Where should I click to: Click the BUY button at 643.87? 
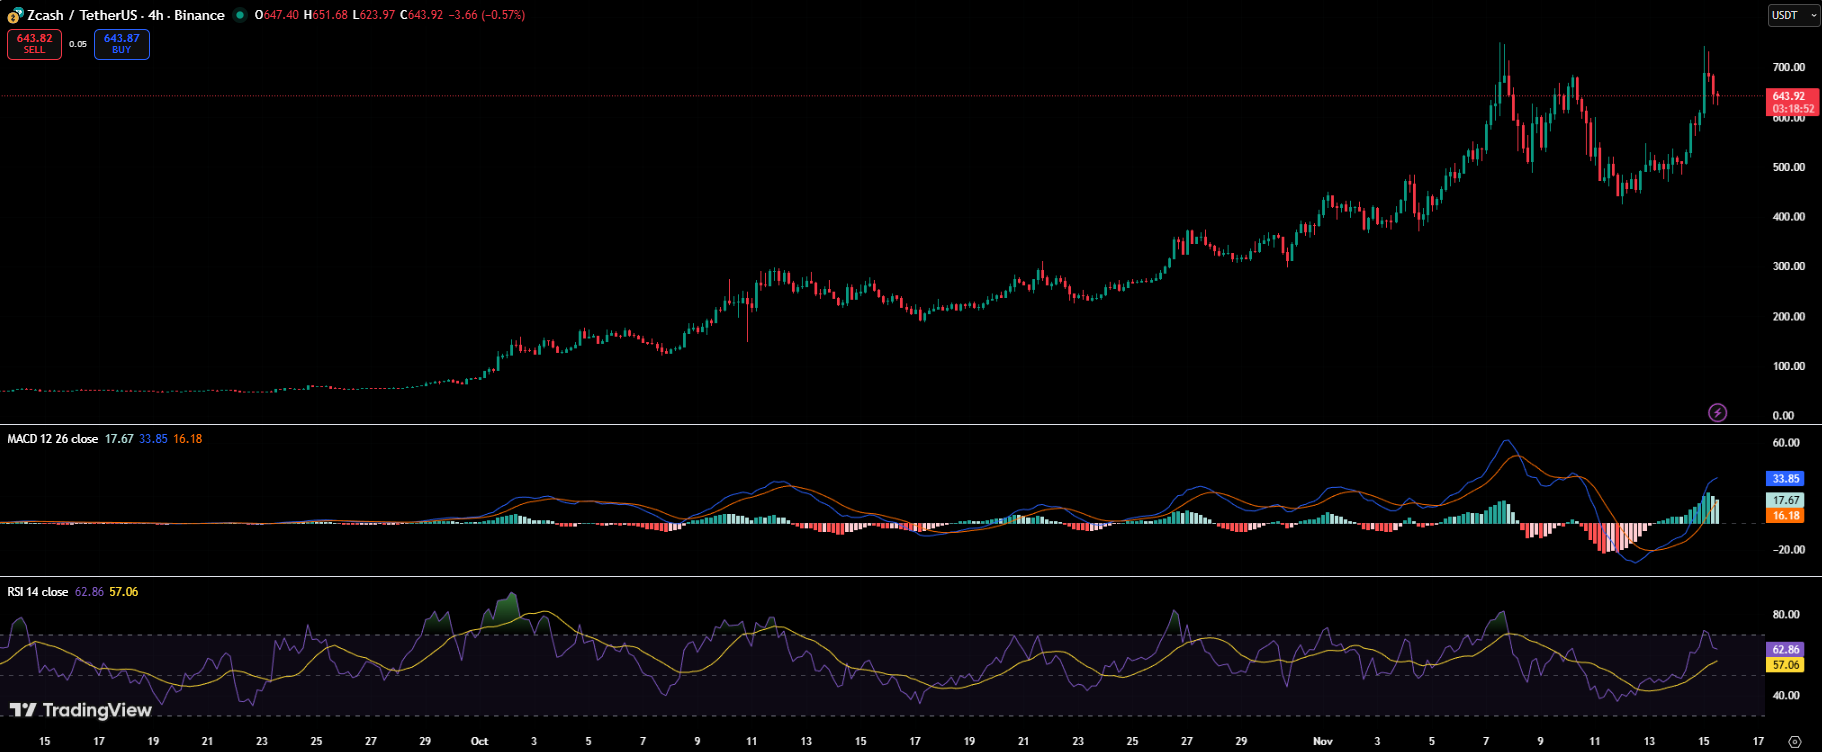tap(121, 44)
